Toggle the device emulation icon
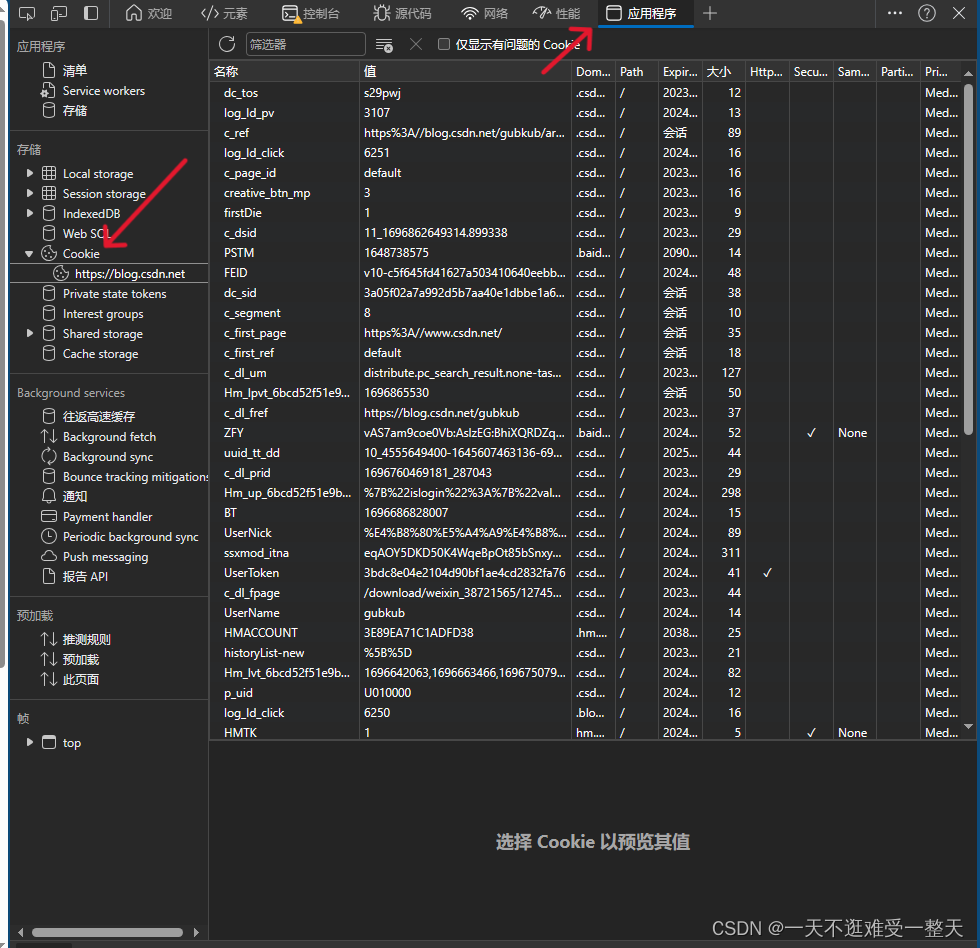980x948 pixels. (x=57, y=13)
